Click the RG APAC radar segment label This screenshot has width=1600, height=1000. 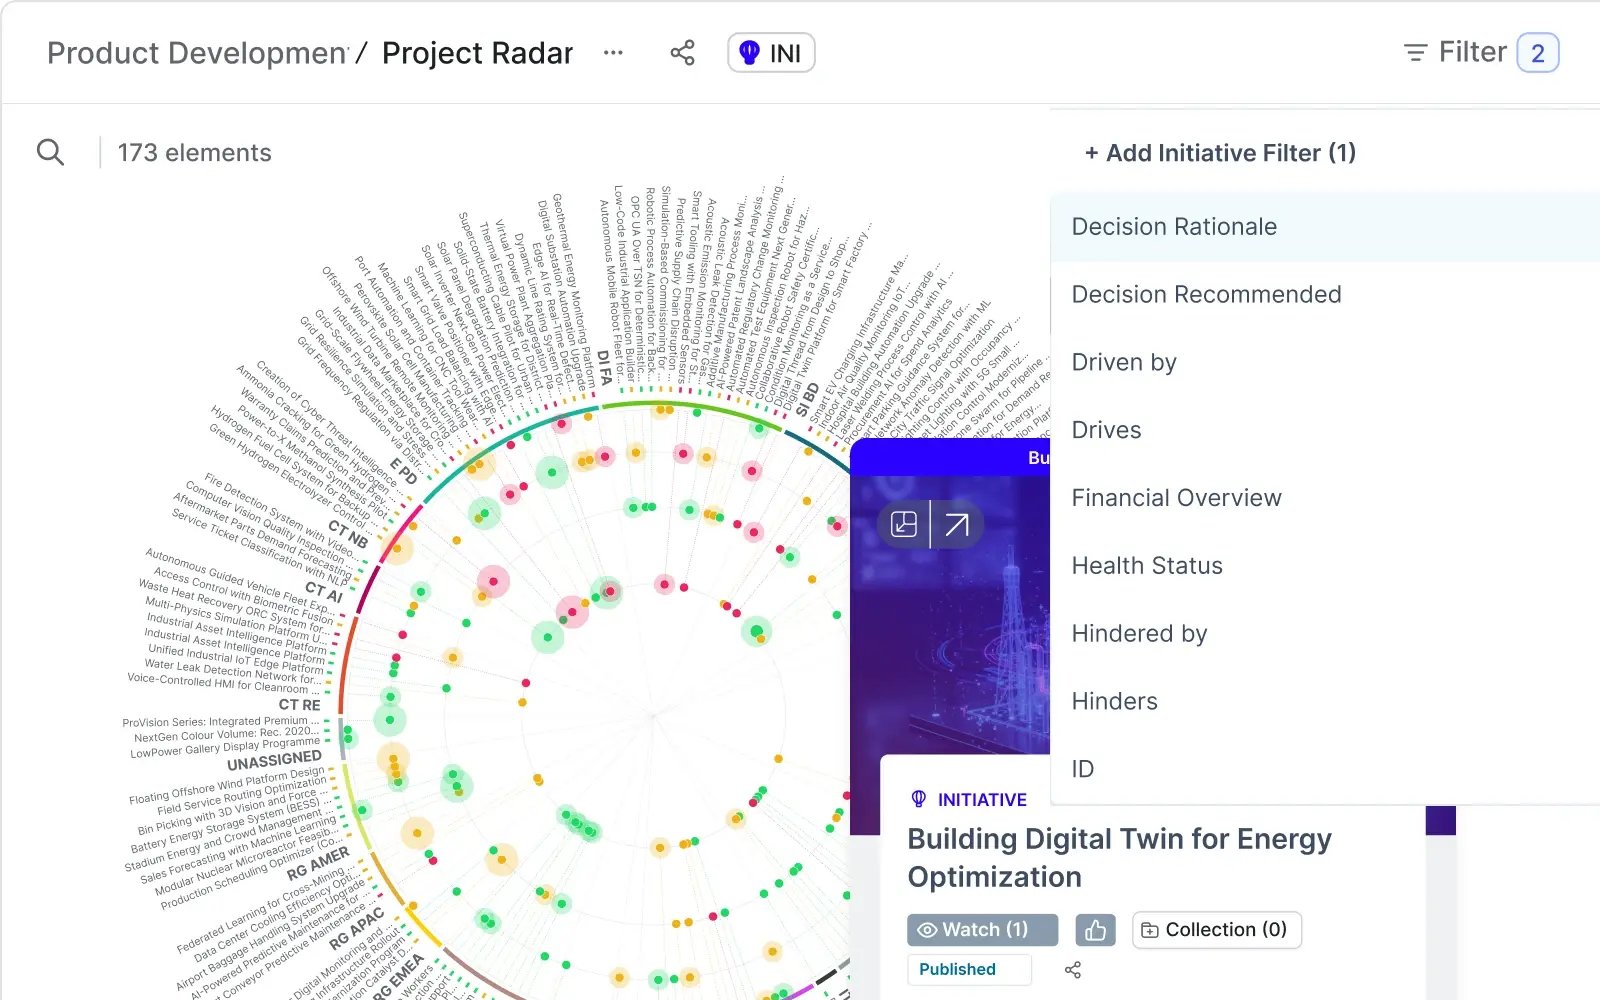coord(357,928)
